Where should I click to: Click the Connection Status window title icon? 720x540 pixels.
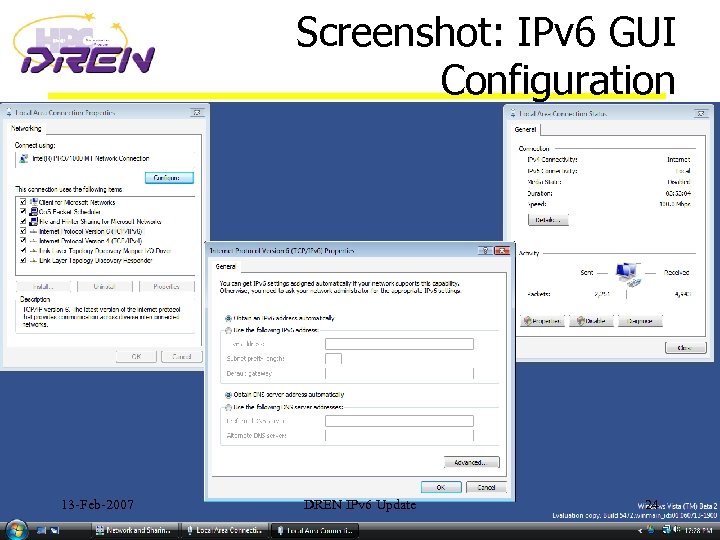(513, 113)
